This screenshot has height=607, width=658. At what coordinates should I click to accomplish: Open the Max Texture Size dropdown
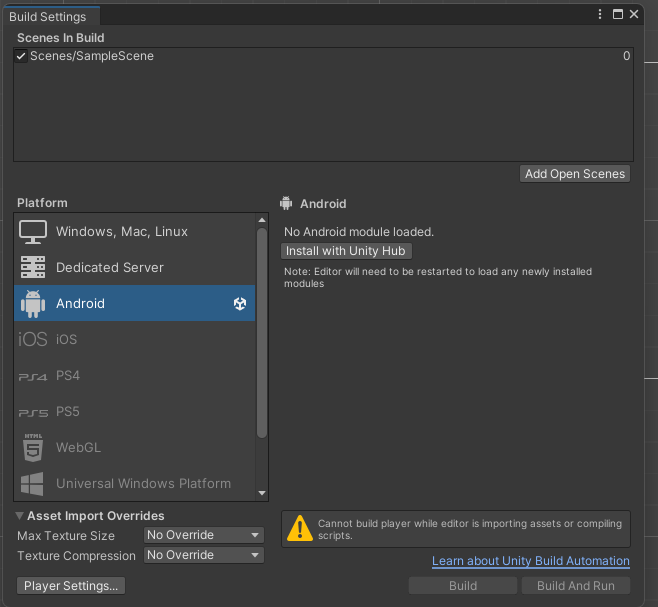204,535
